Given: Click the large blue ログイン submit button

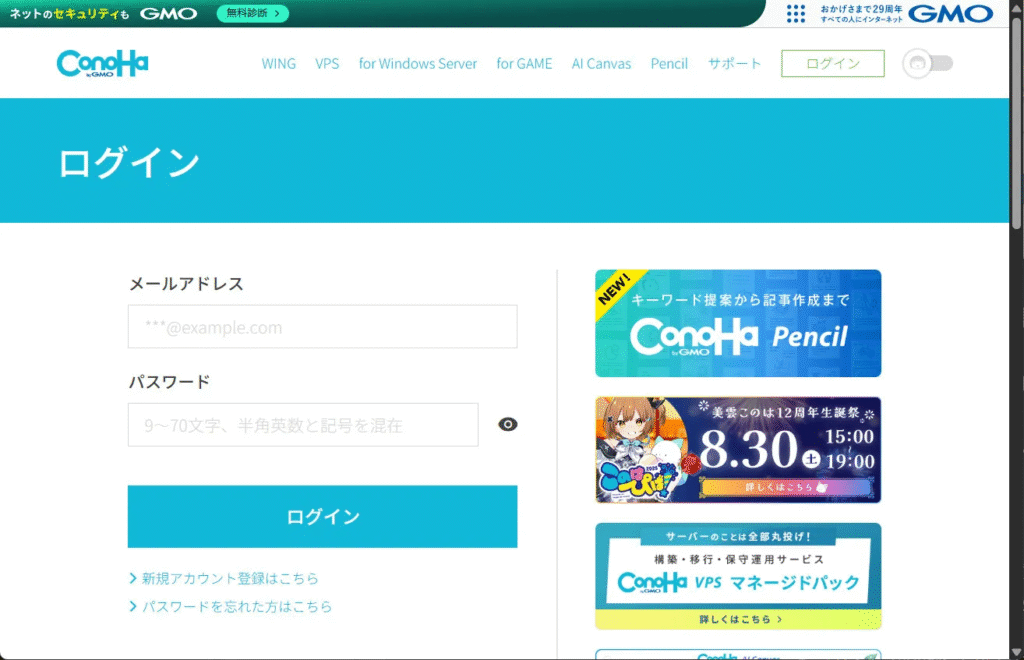Looking at the screenshot, I should [323, 516].
